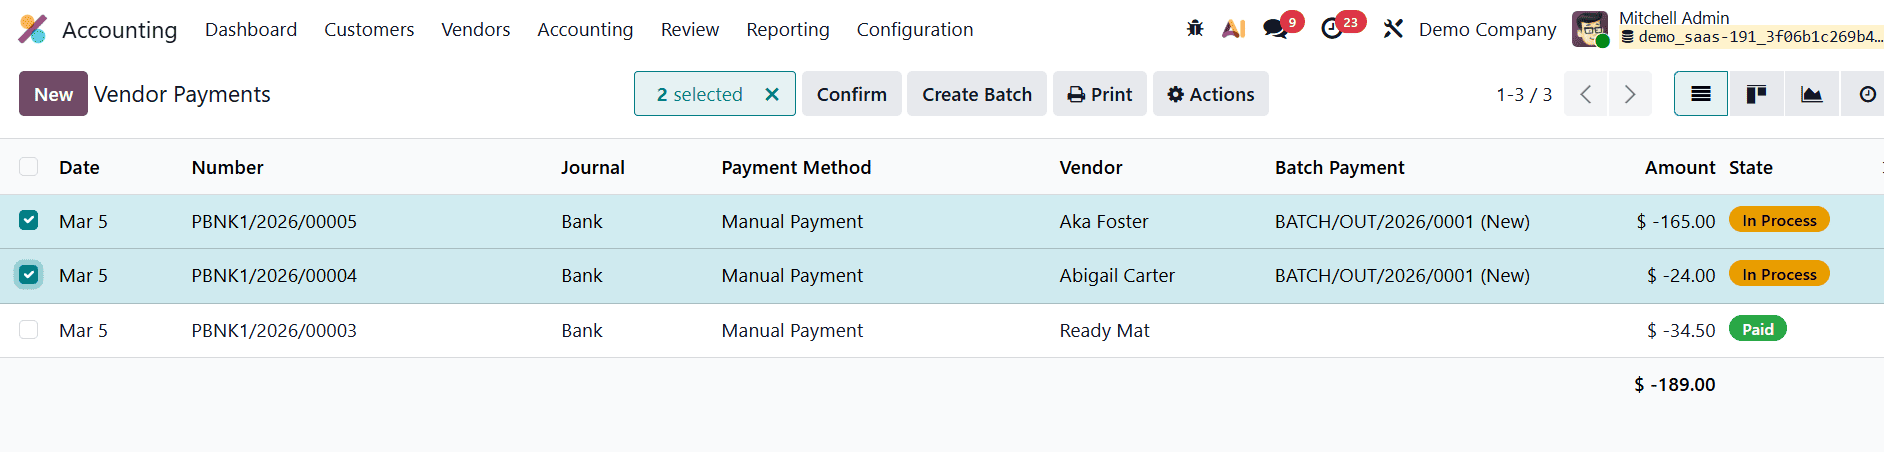Click the tools wrench icon
1884x452 pixels.
(1393, 29)
